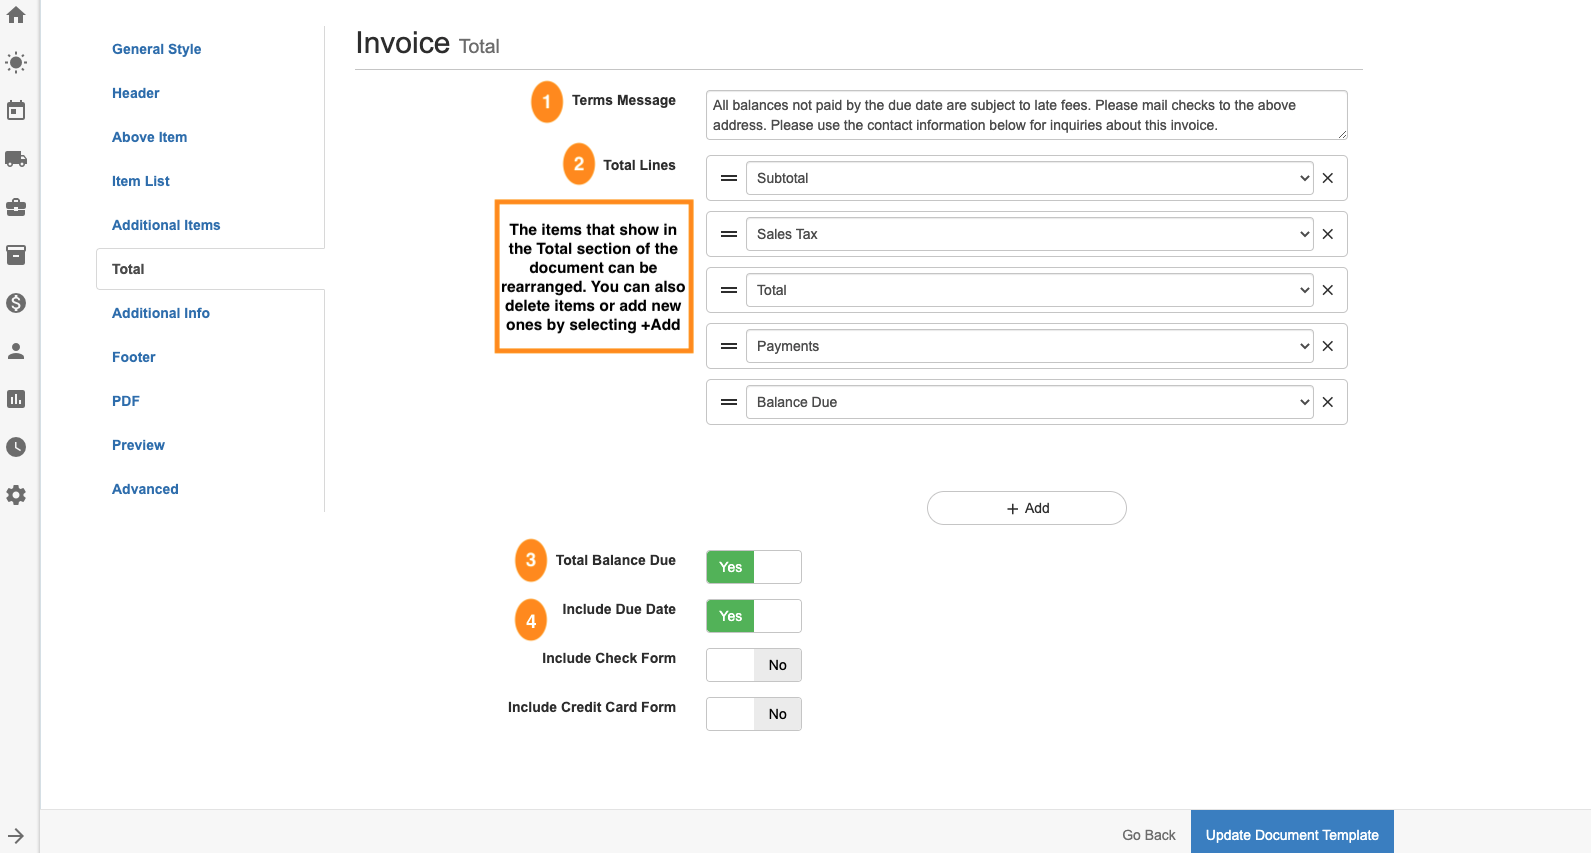1591x853 pixels.
Task: Toggle the Include Due Date switch
Action: [x=753, y=616]
